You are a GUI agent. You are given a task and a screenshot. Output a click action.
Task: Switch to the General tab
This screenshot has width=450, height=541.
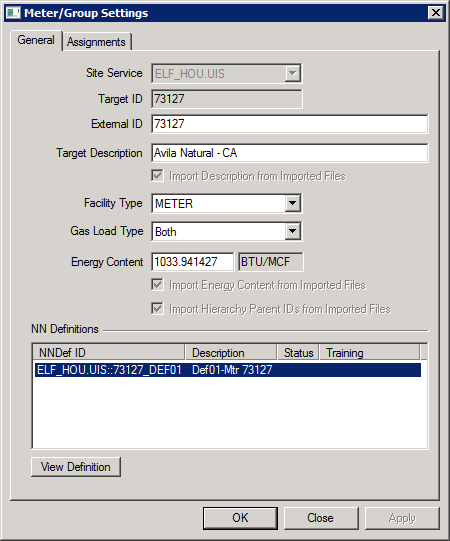coord(36,40)
